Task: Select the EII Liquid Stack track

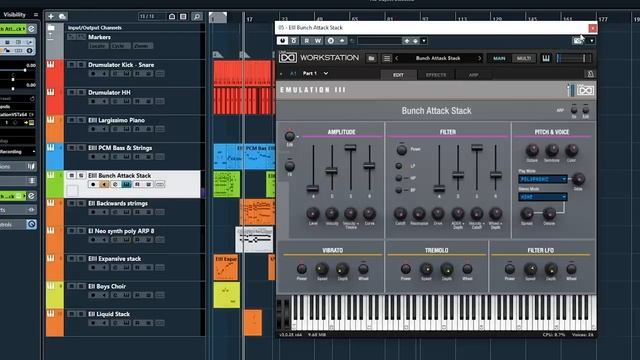Action: [109, 314]
